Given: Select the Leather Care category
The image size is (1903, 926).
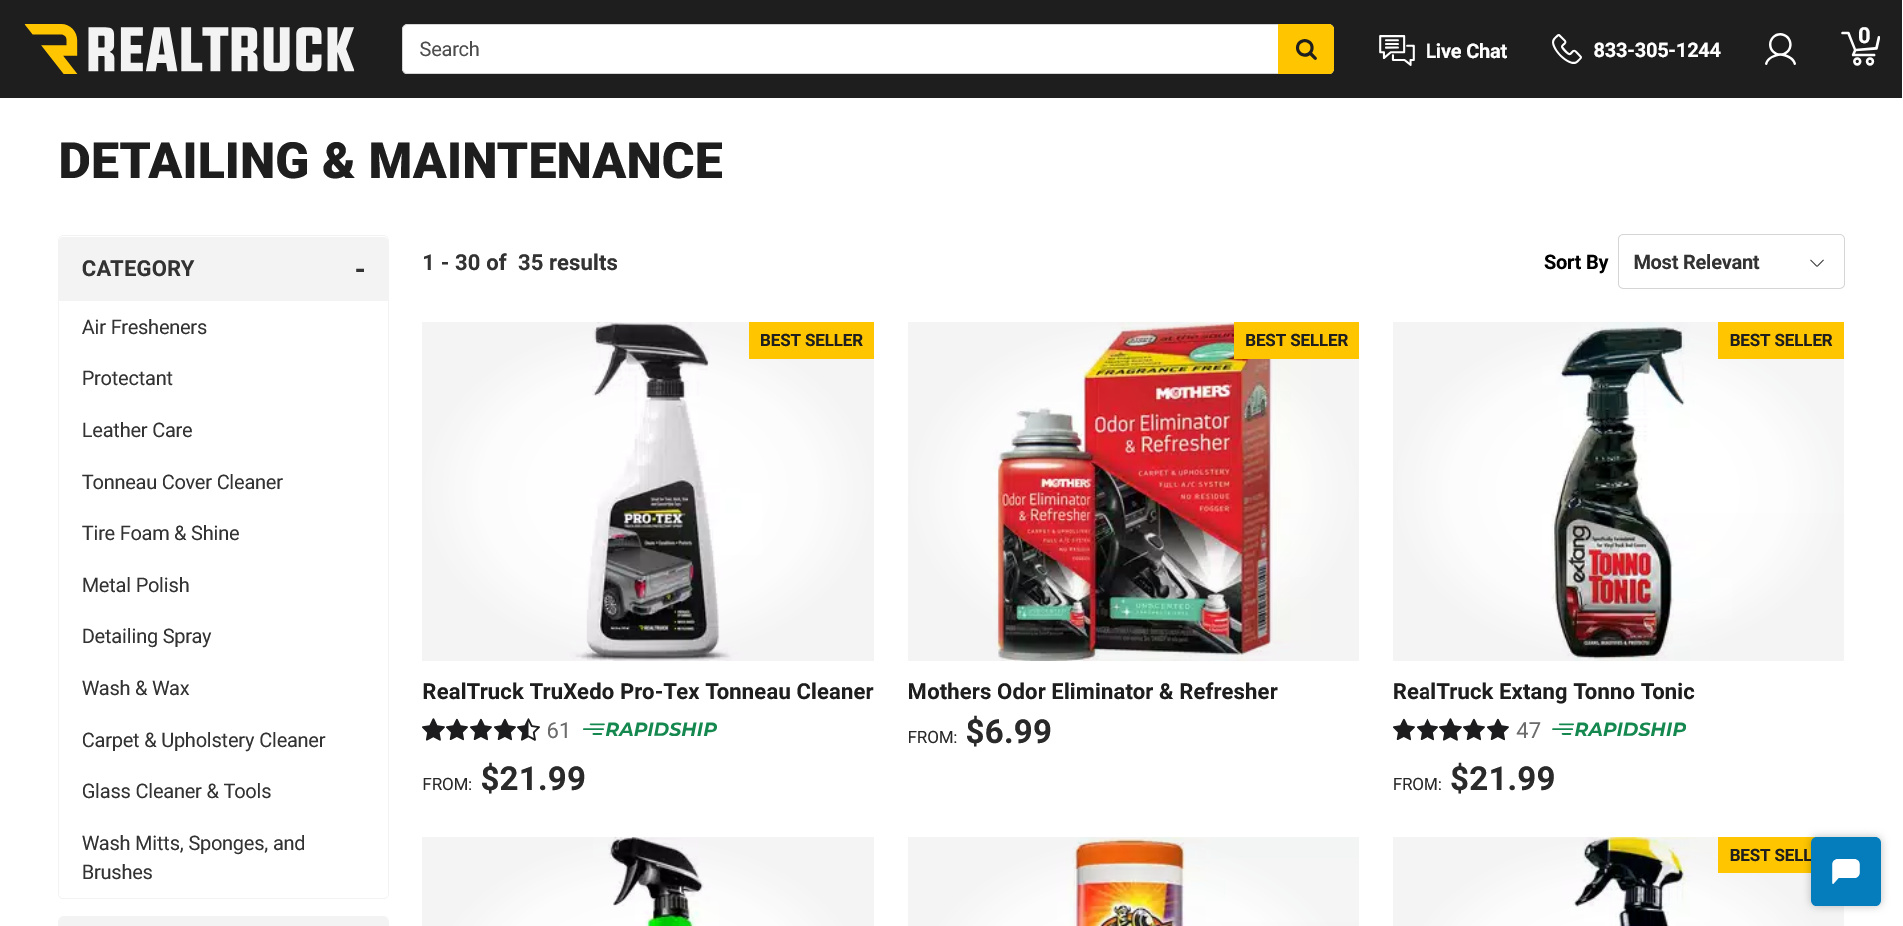Looking at the screenshot, I should click(137, 430).
